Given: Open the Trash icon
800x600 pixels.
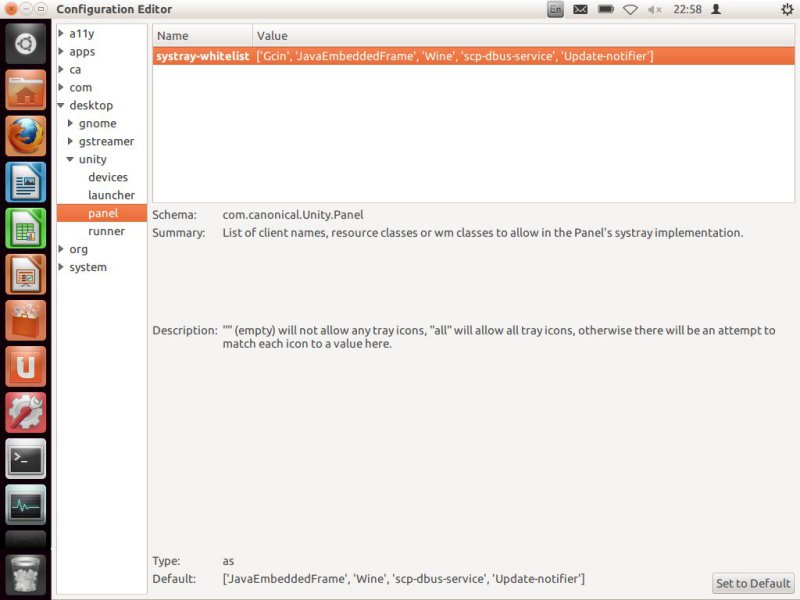Looking at the screenshot, I should coord(26,573).
